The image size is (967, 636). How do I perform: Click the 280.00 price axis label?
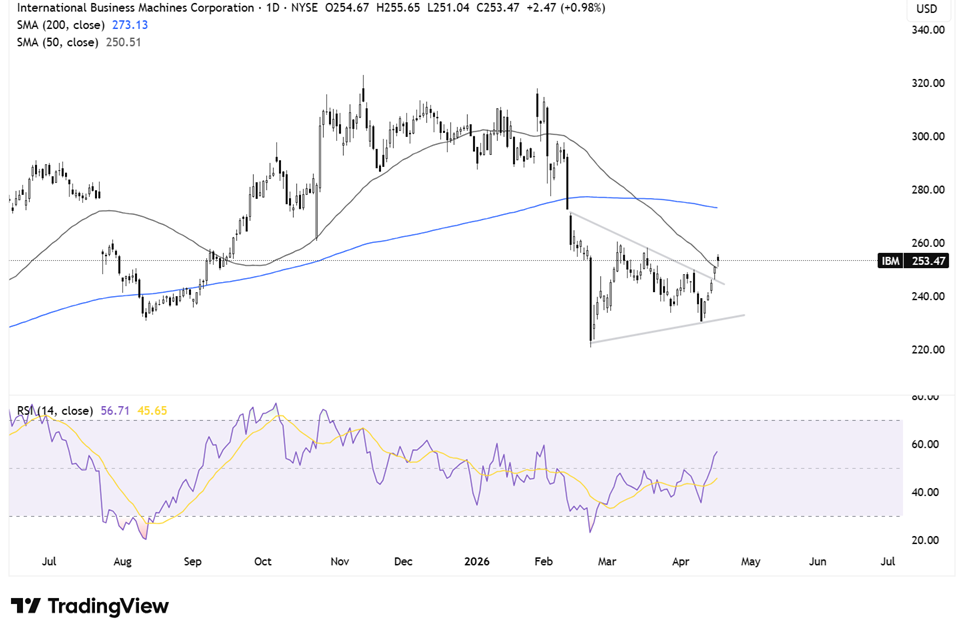(x=928, y=189)
